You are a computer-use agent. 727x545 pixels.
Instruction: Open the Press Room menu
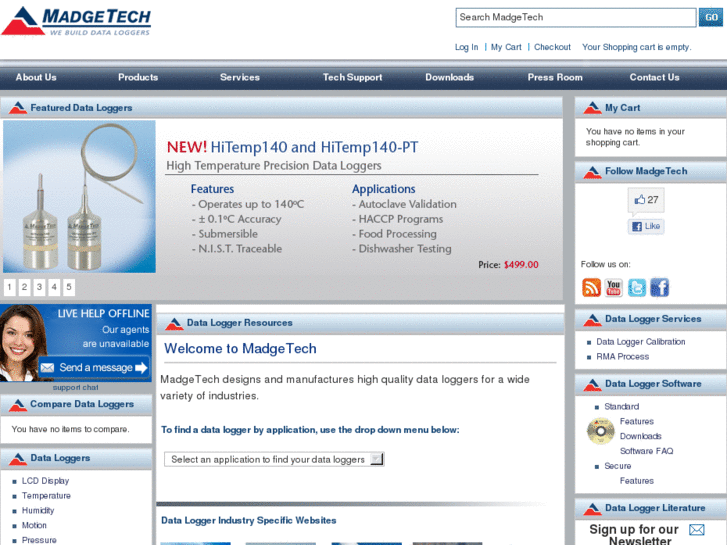click(x=555, y=77)
